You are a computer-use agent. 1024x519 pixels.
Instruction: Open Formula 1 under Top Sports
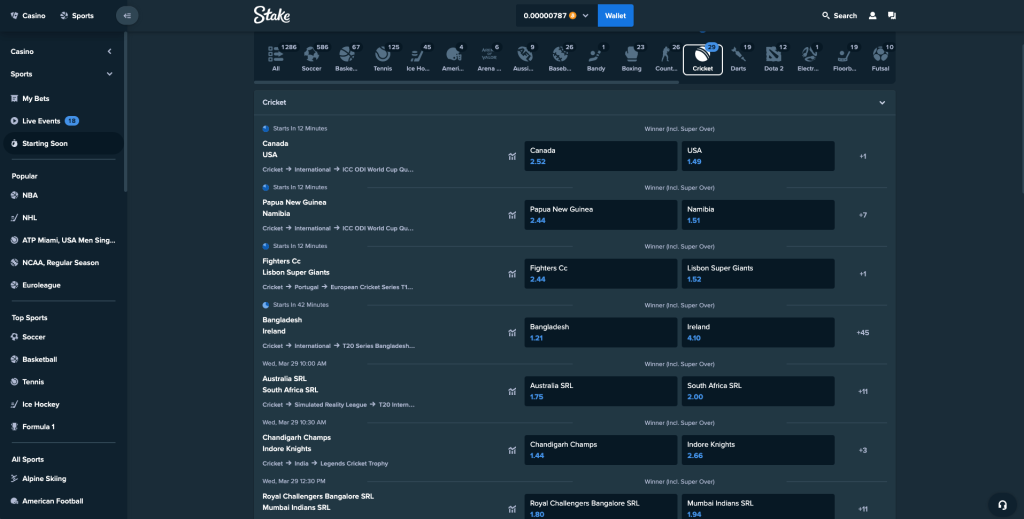point(33,427)
